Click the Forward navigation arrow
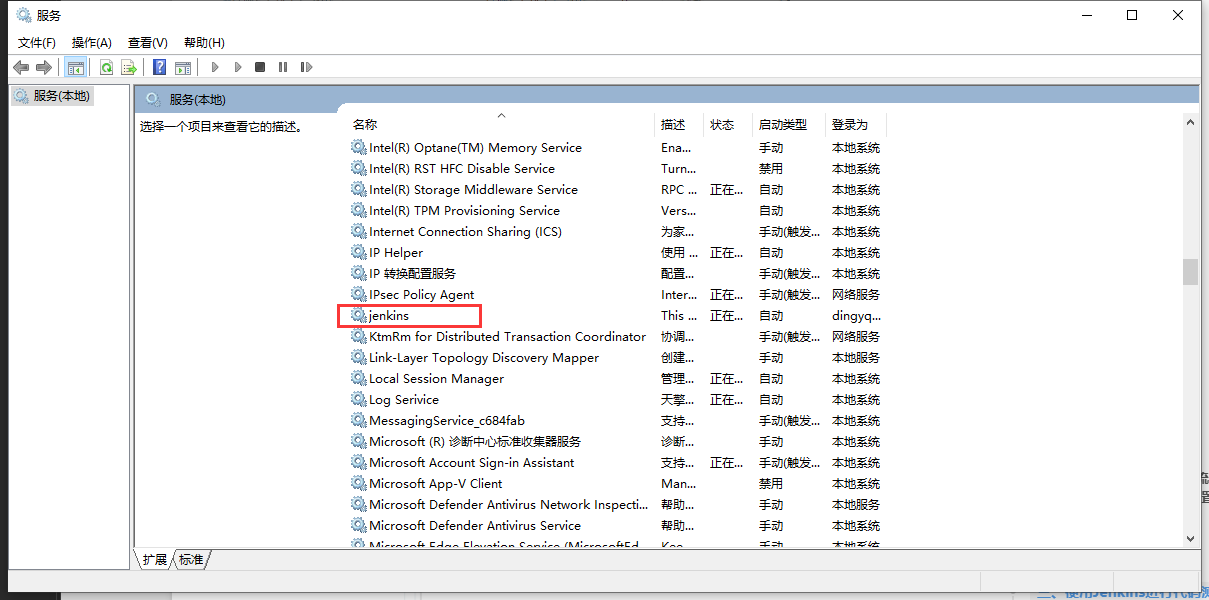The width and height of the screenshot is (1209, 600). pos(43,66)
